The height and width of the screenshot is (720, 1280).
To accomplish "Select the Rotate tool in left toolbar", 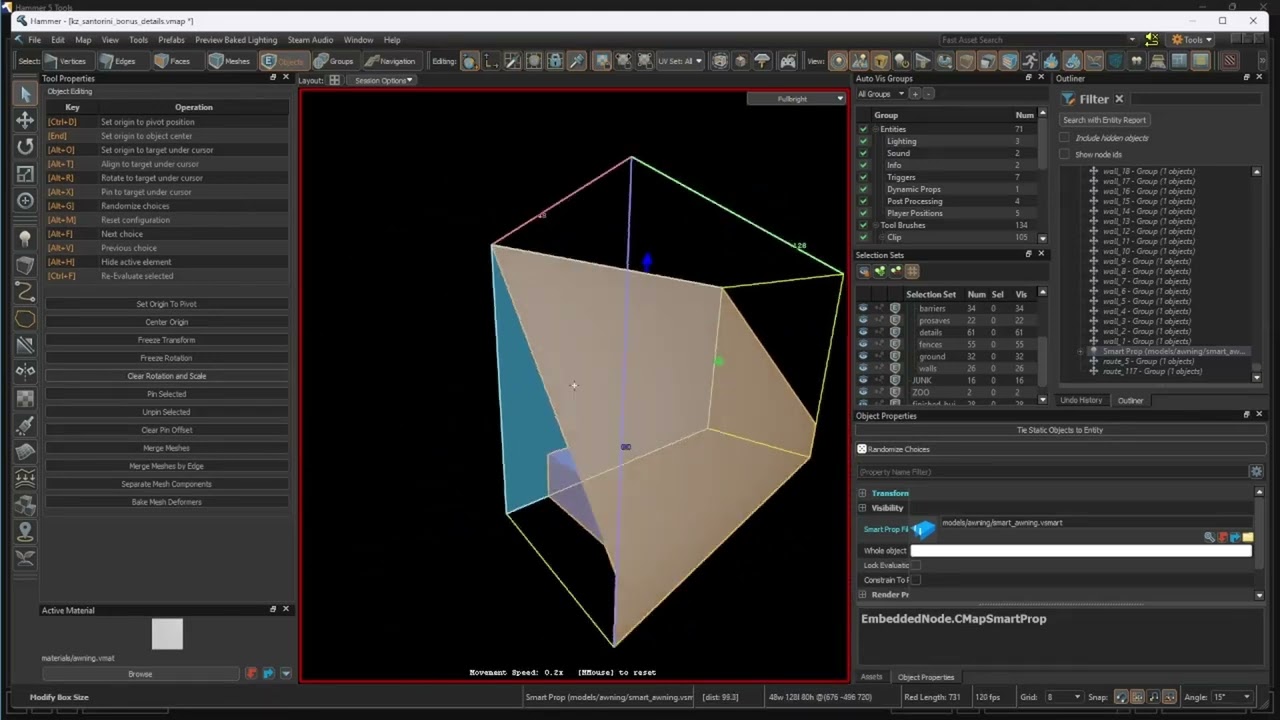I will (25, 147).
